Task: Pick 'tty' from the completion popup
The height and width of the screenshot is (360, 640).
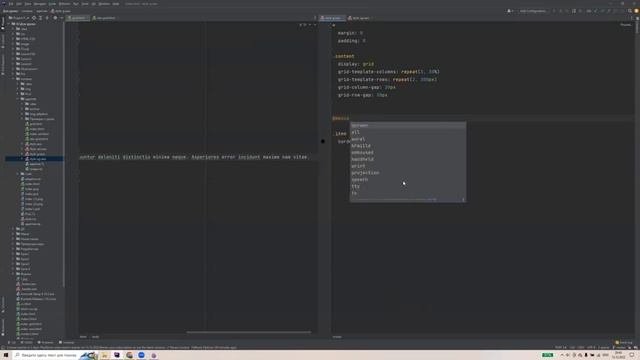Action: click(x=407, y=186)
